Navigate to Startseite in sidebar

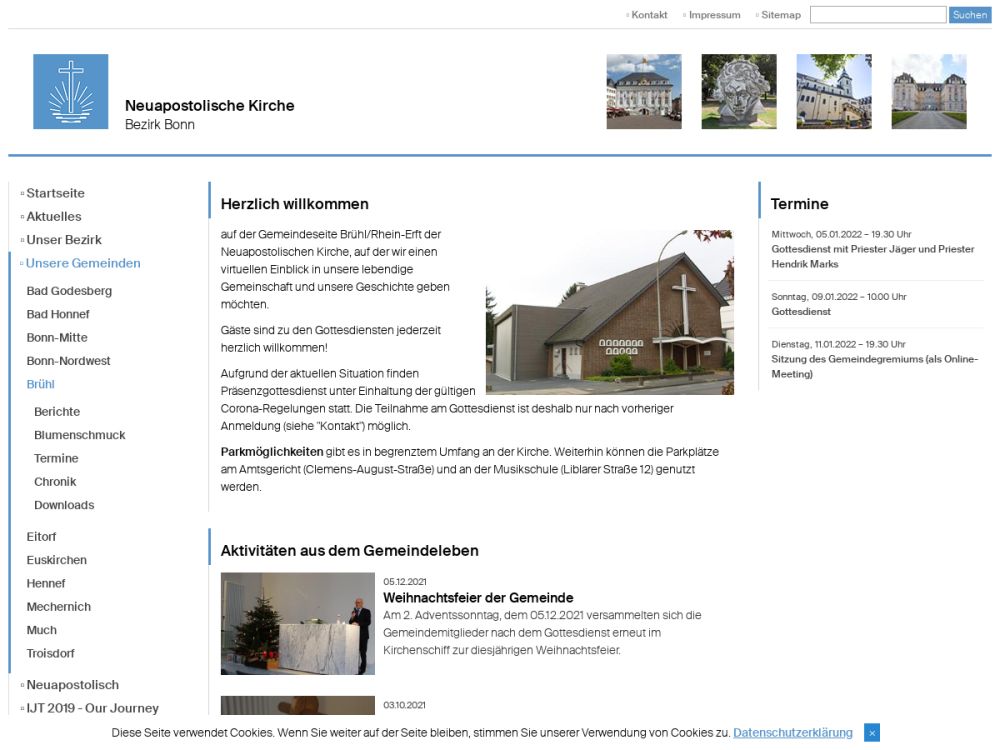[x=55, y=193]
